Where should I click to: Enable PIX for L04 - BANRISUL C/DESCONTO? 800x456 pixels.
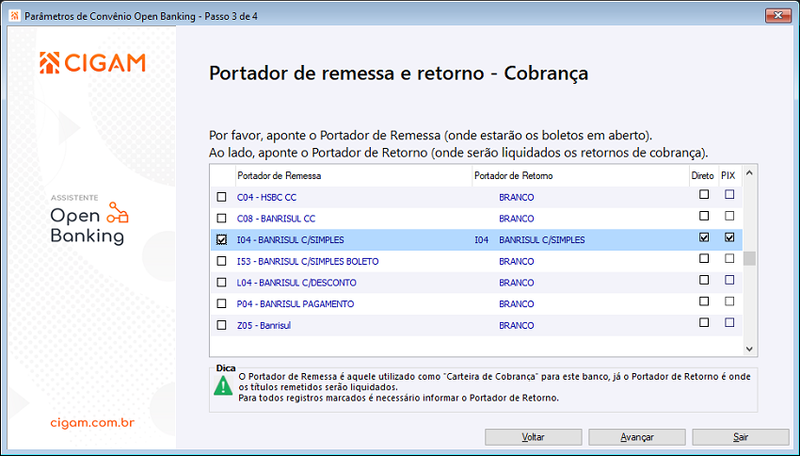[730, 280]
